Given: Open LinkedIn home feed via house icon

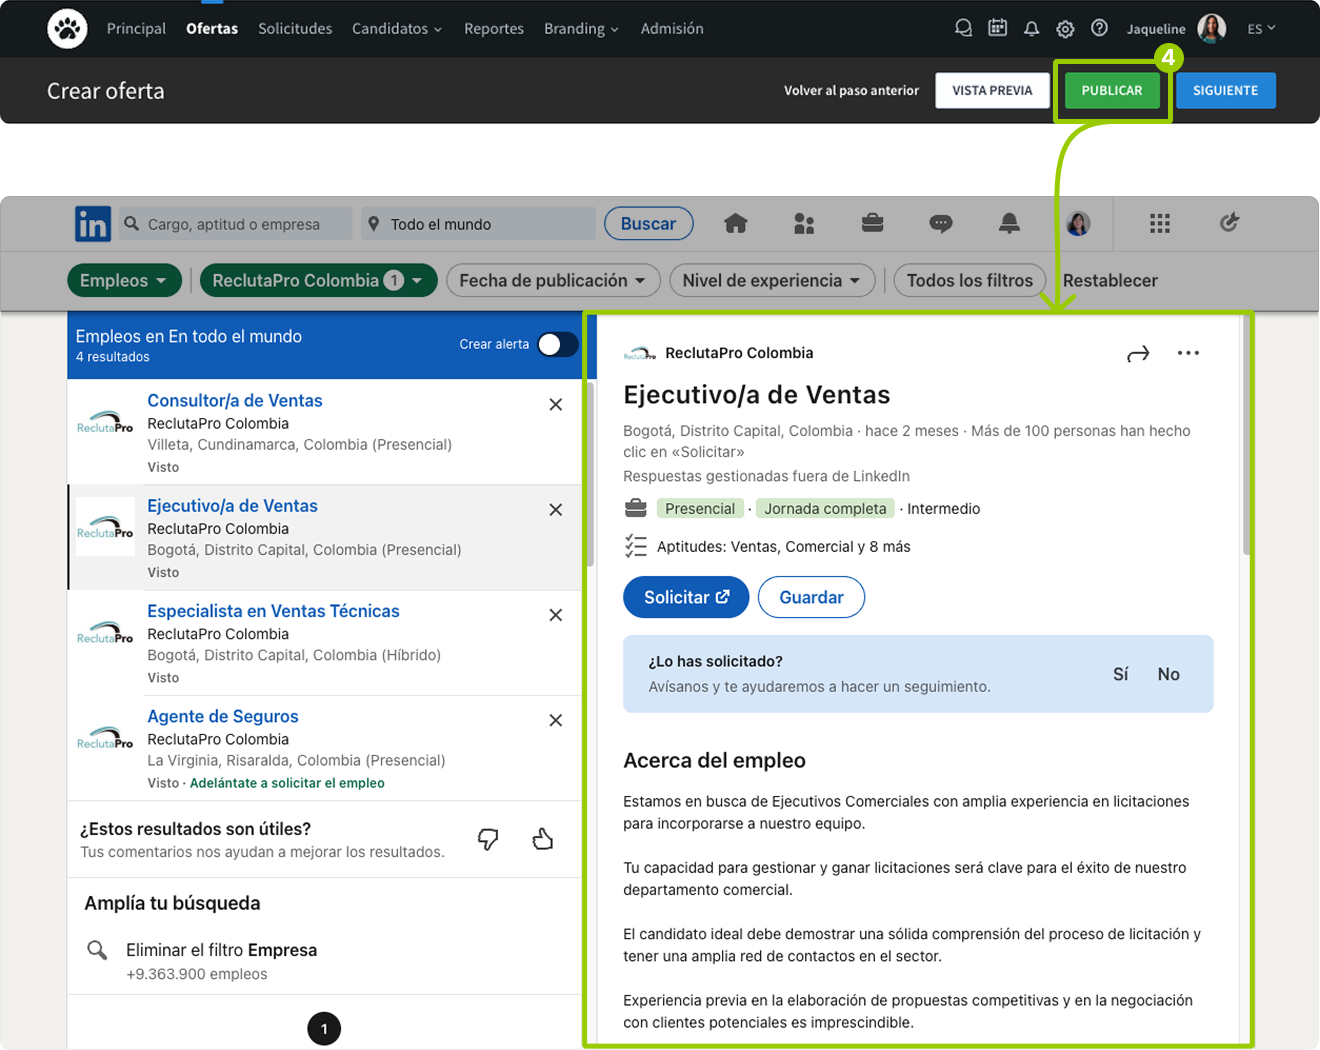Looking at the screenshot, I should click(736, 223).
